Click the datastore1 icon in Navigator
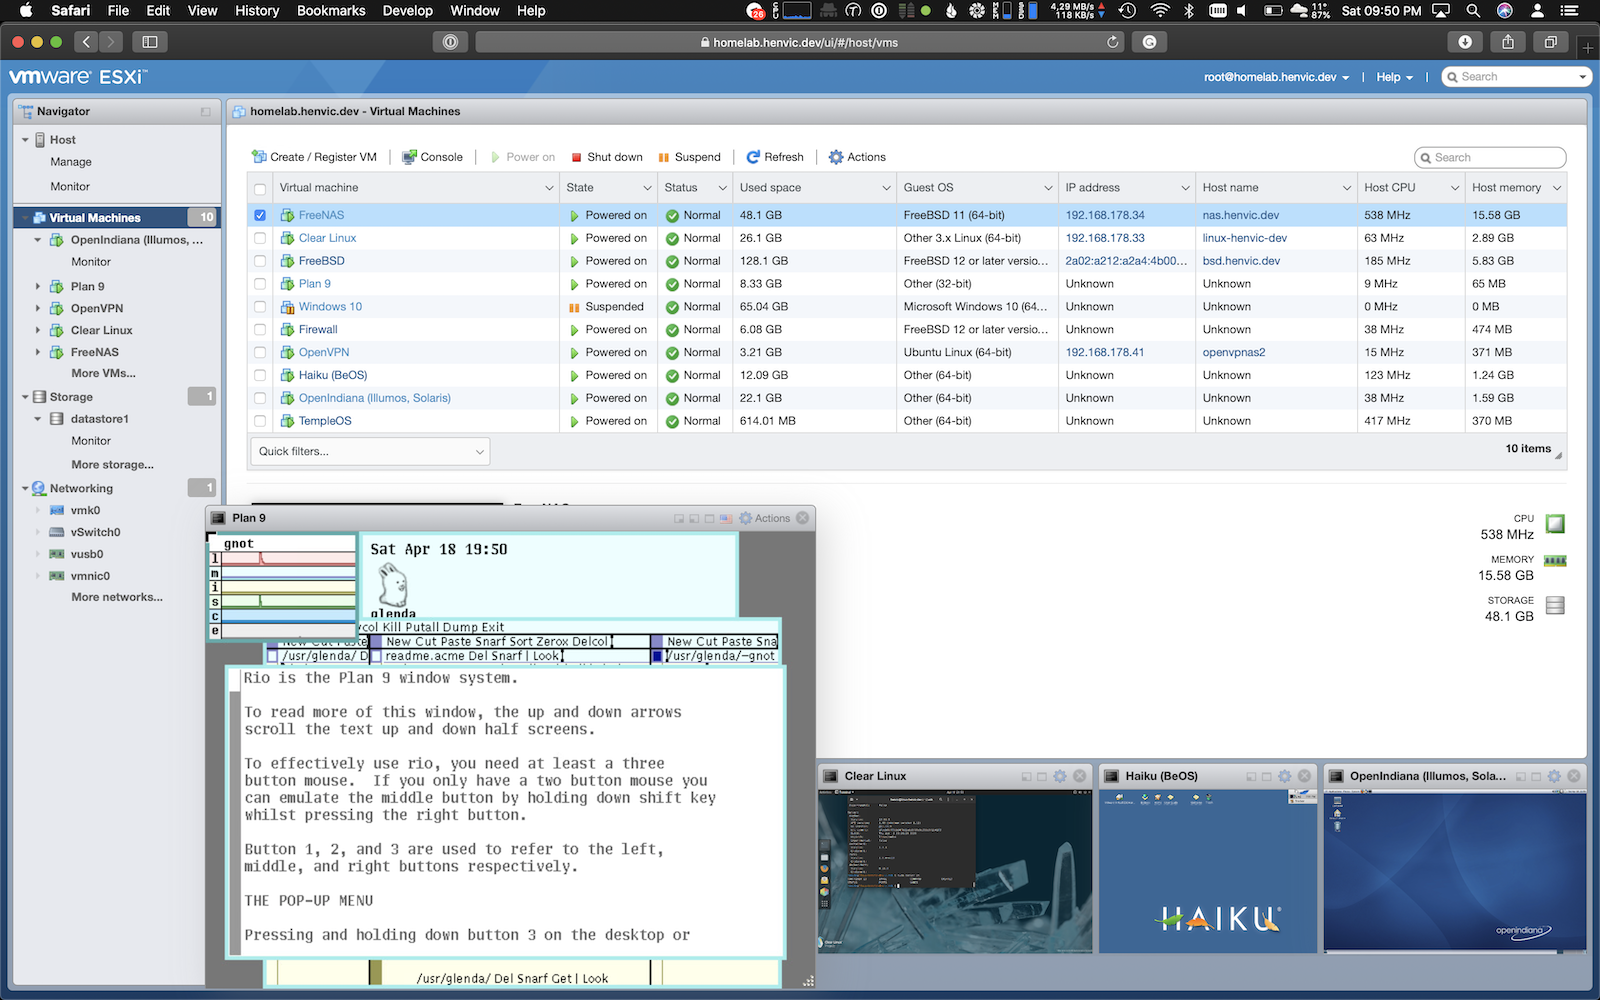Screen dimensions: 1600x1000 click(57, 419)
